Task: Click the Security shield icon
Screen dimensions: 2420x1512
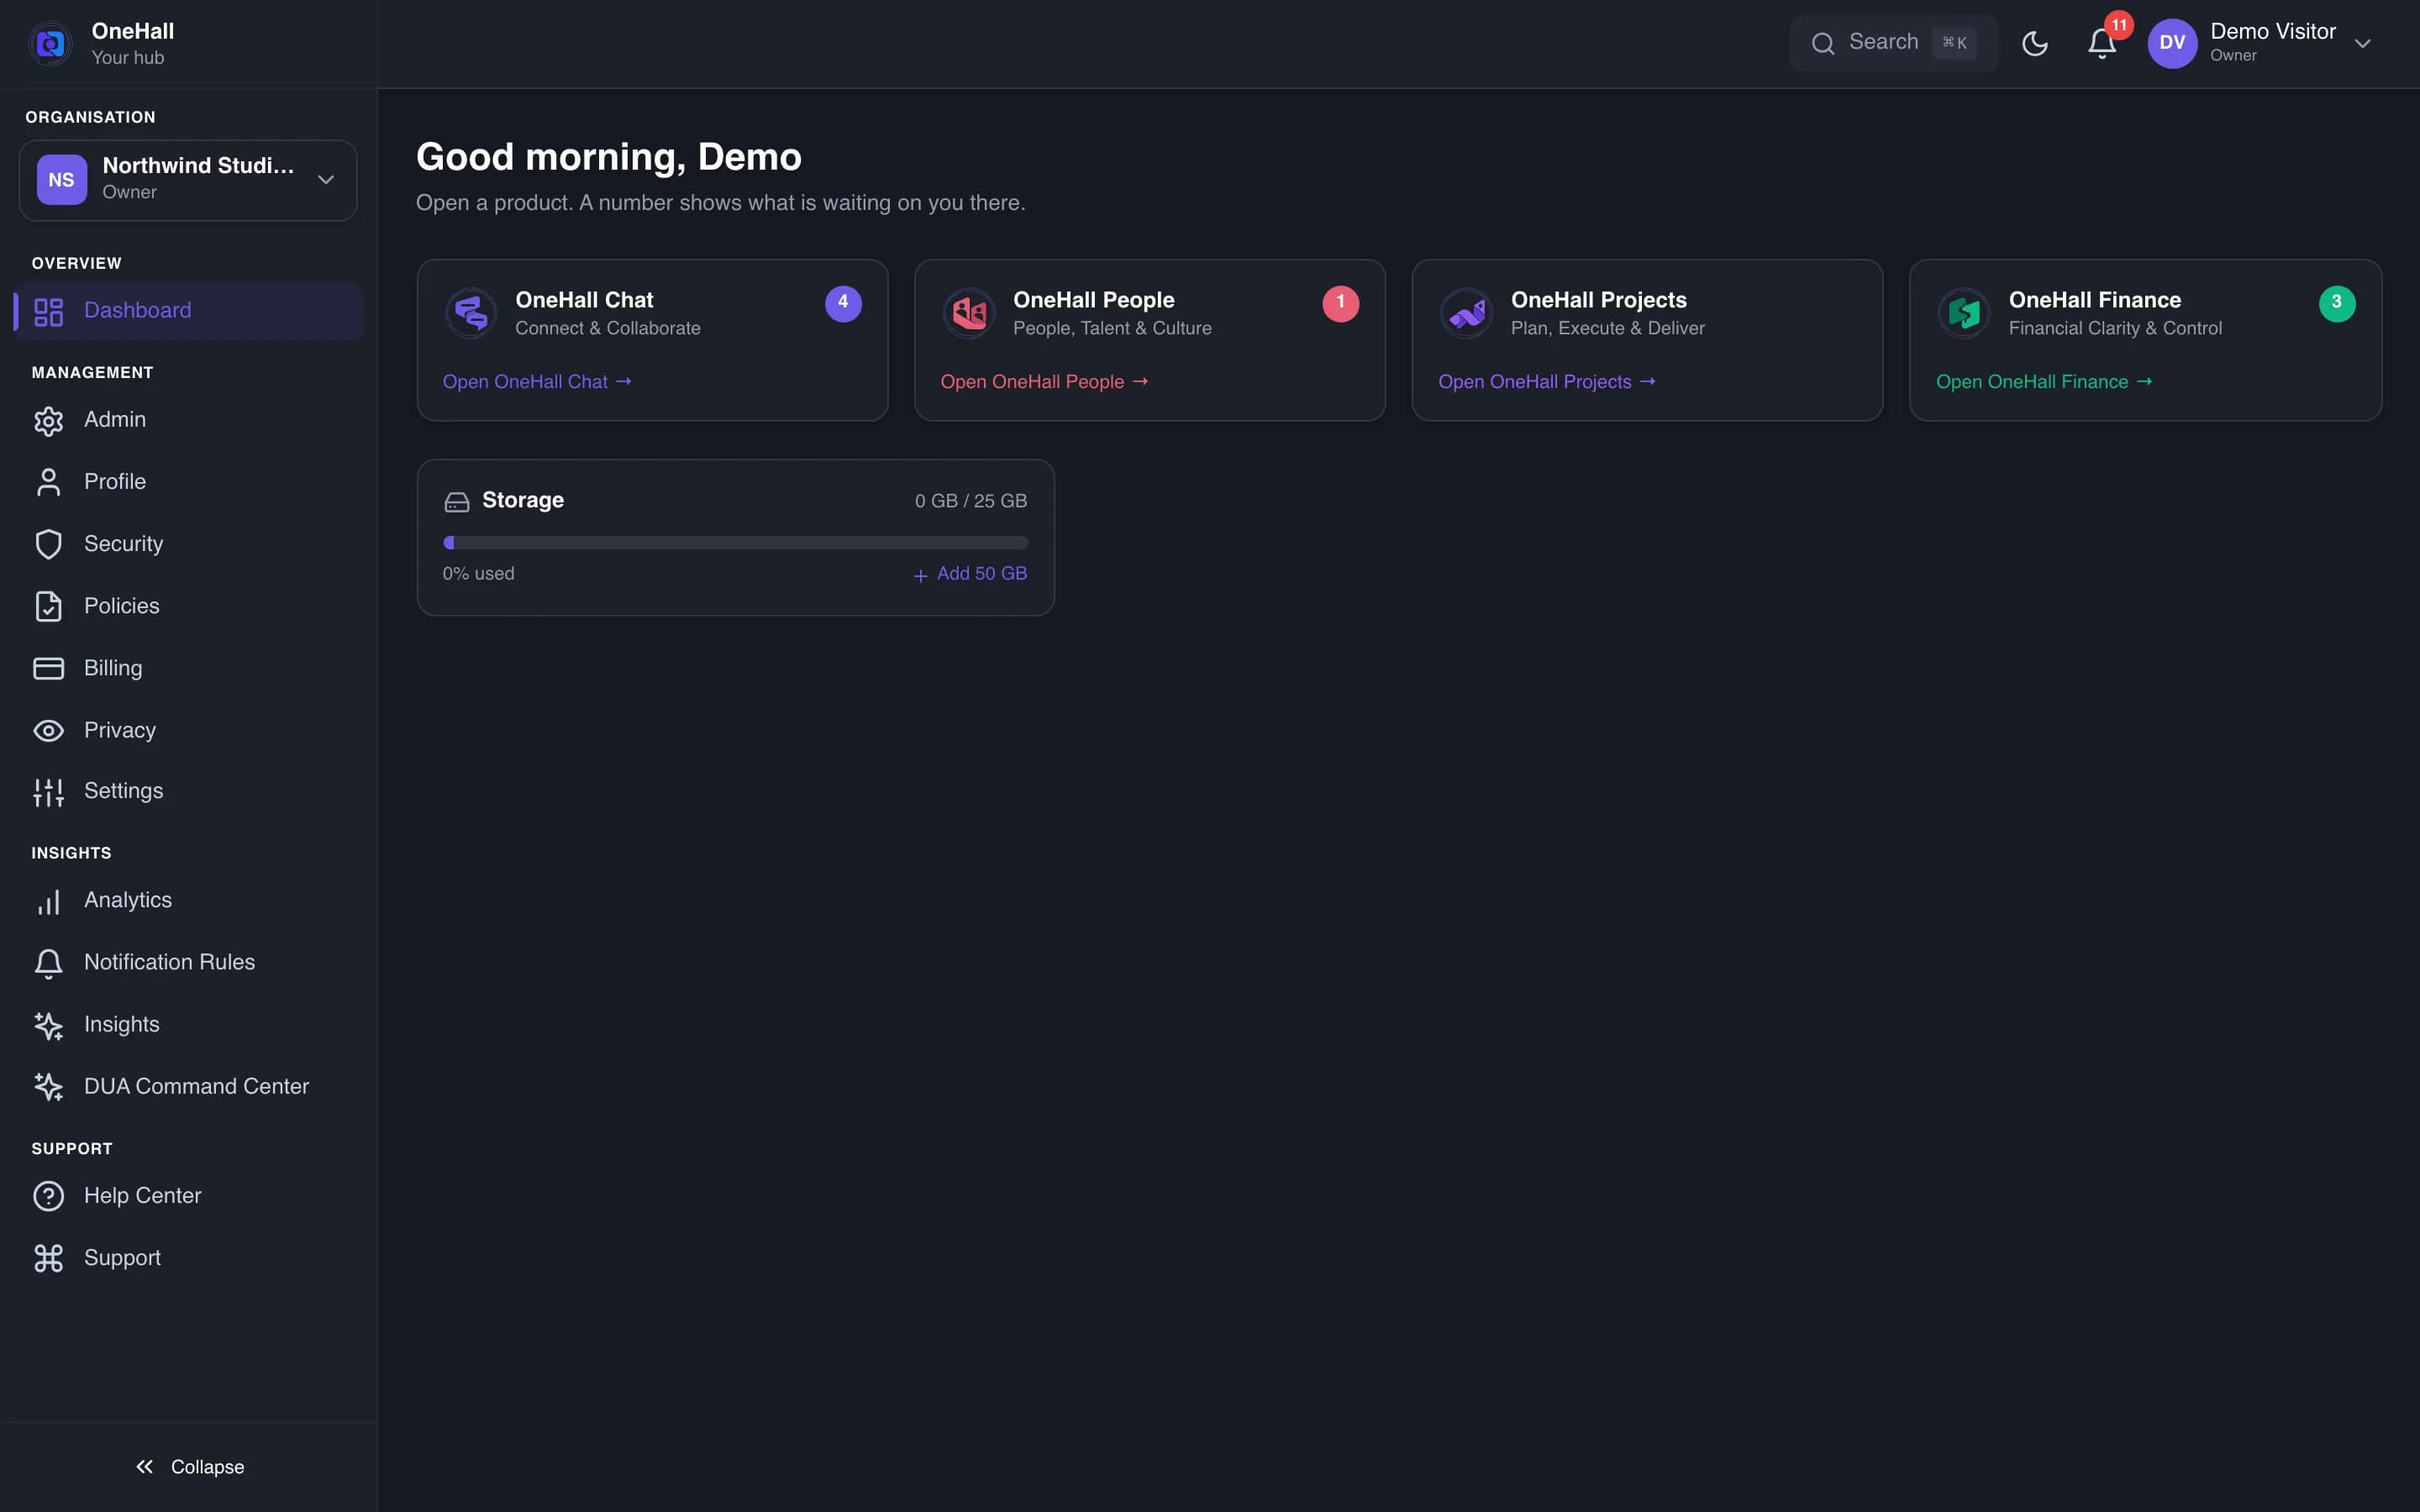Action: point(49,545)
